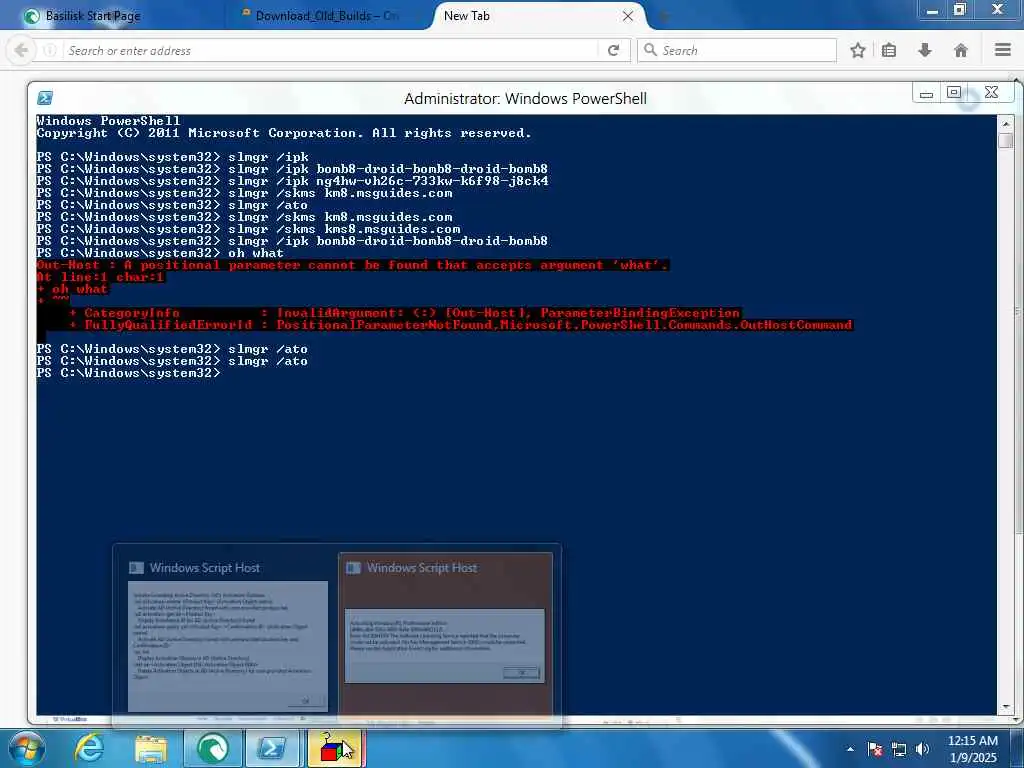This screenshot has height=768, width=1024.
Task: Go back with the browser back arrow
Action: [21, 50]
